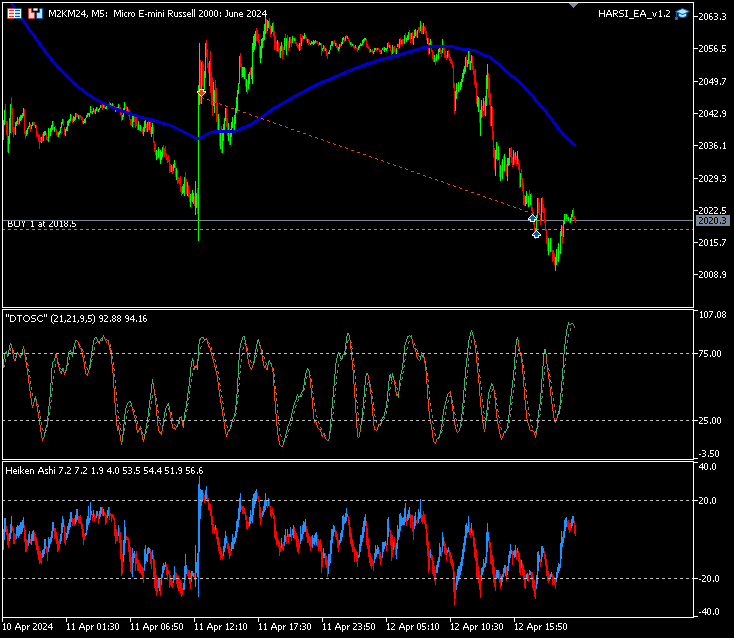Open the One Click Trading panel icon

15,14
